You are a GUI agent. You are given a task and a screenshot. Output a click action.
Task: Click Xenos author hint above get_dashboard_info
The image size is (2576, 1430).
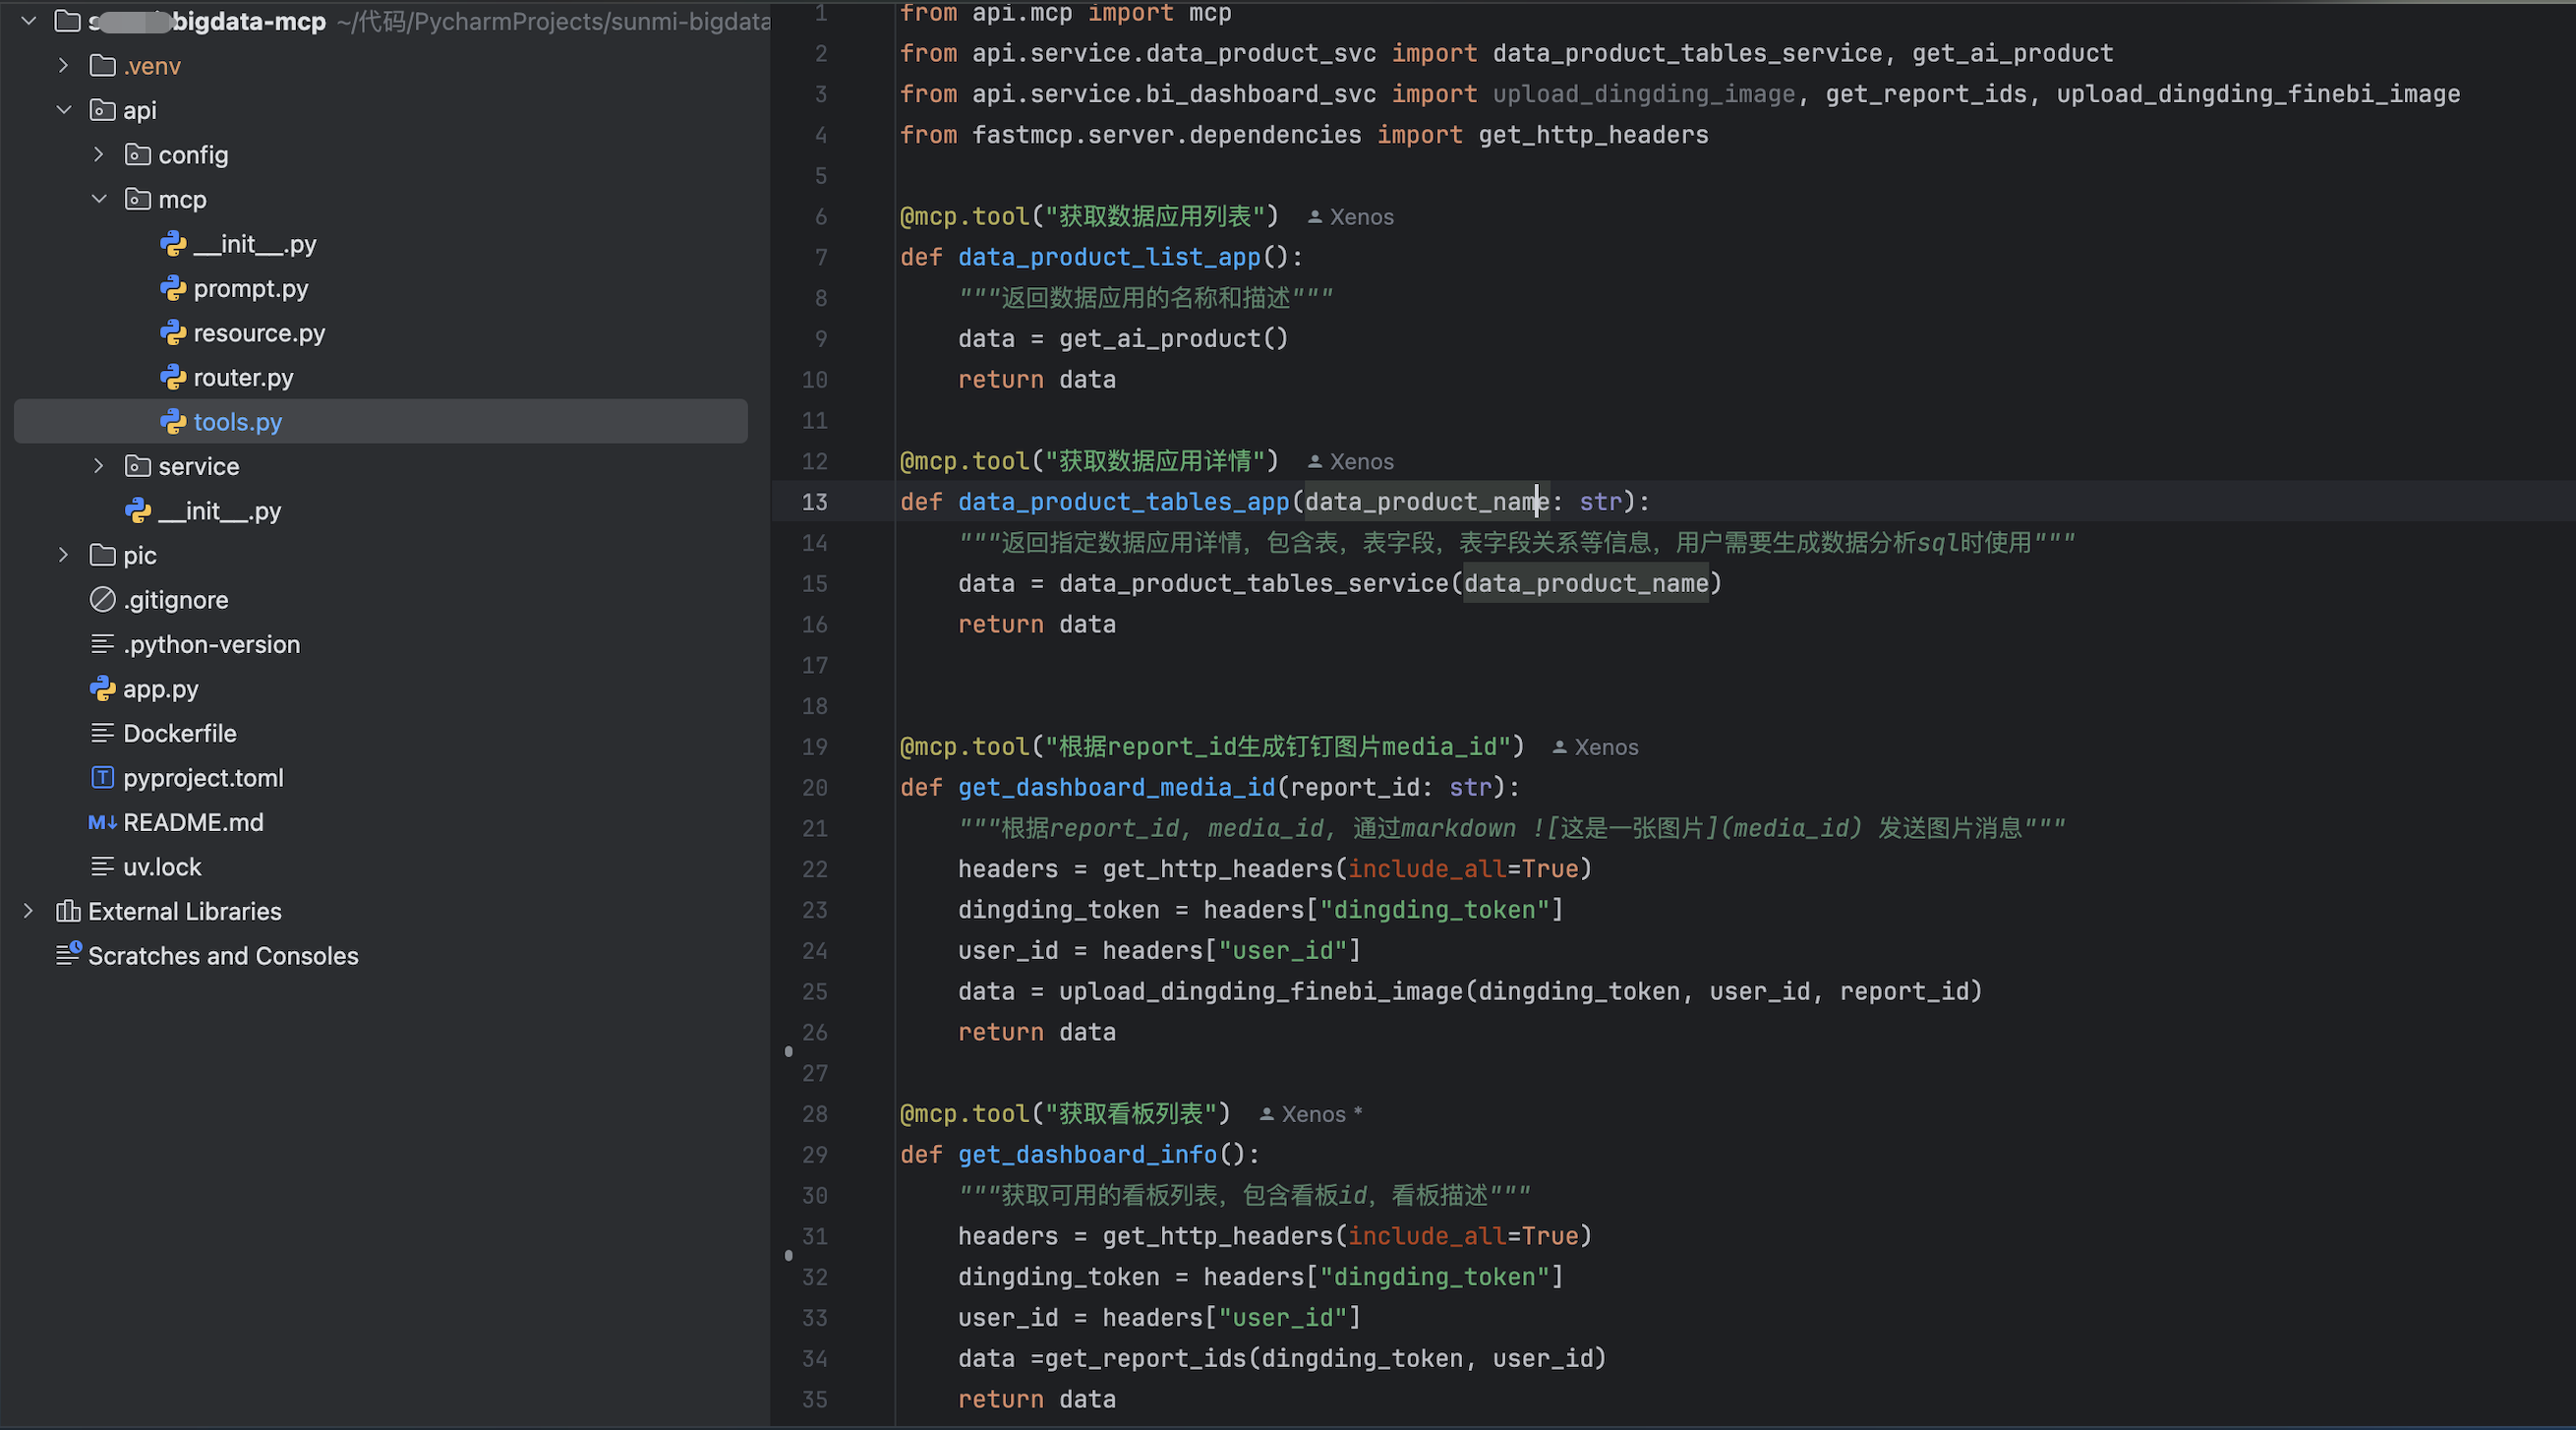[x=1312, y=1114]
